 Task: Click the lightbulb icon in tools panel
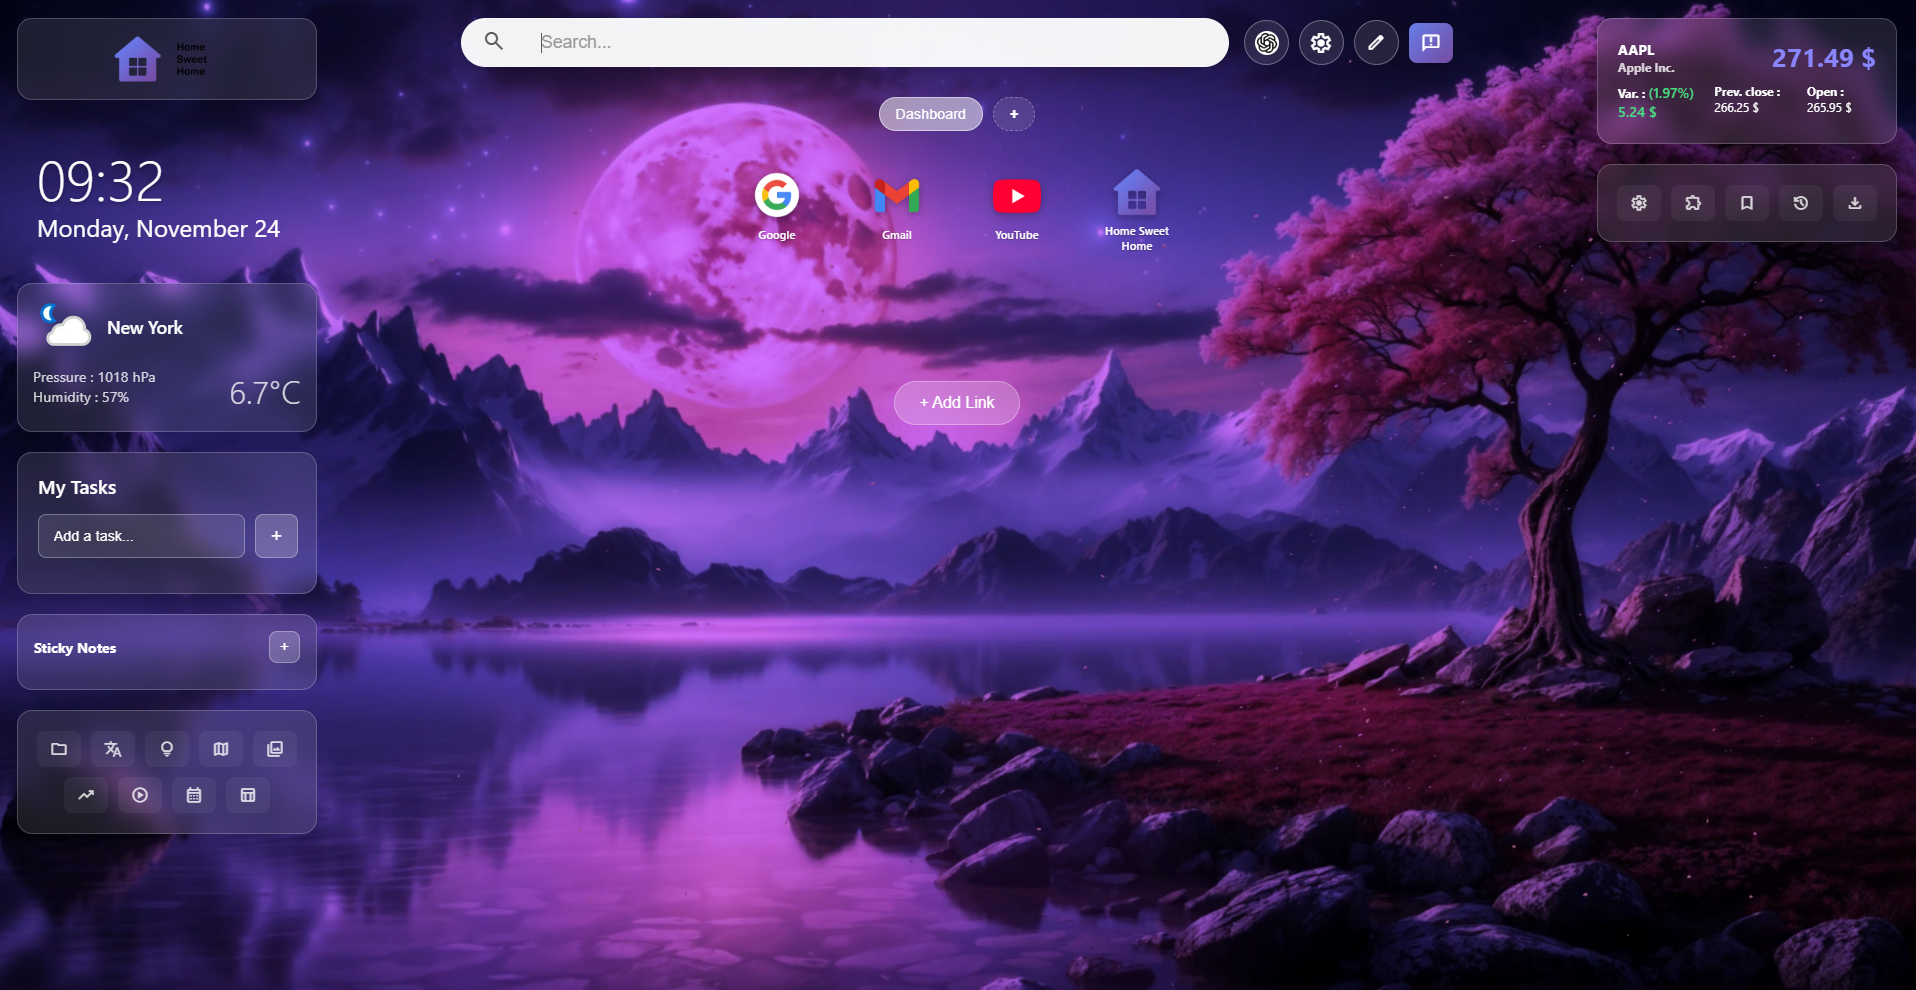click(167, 749)
